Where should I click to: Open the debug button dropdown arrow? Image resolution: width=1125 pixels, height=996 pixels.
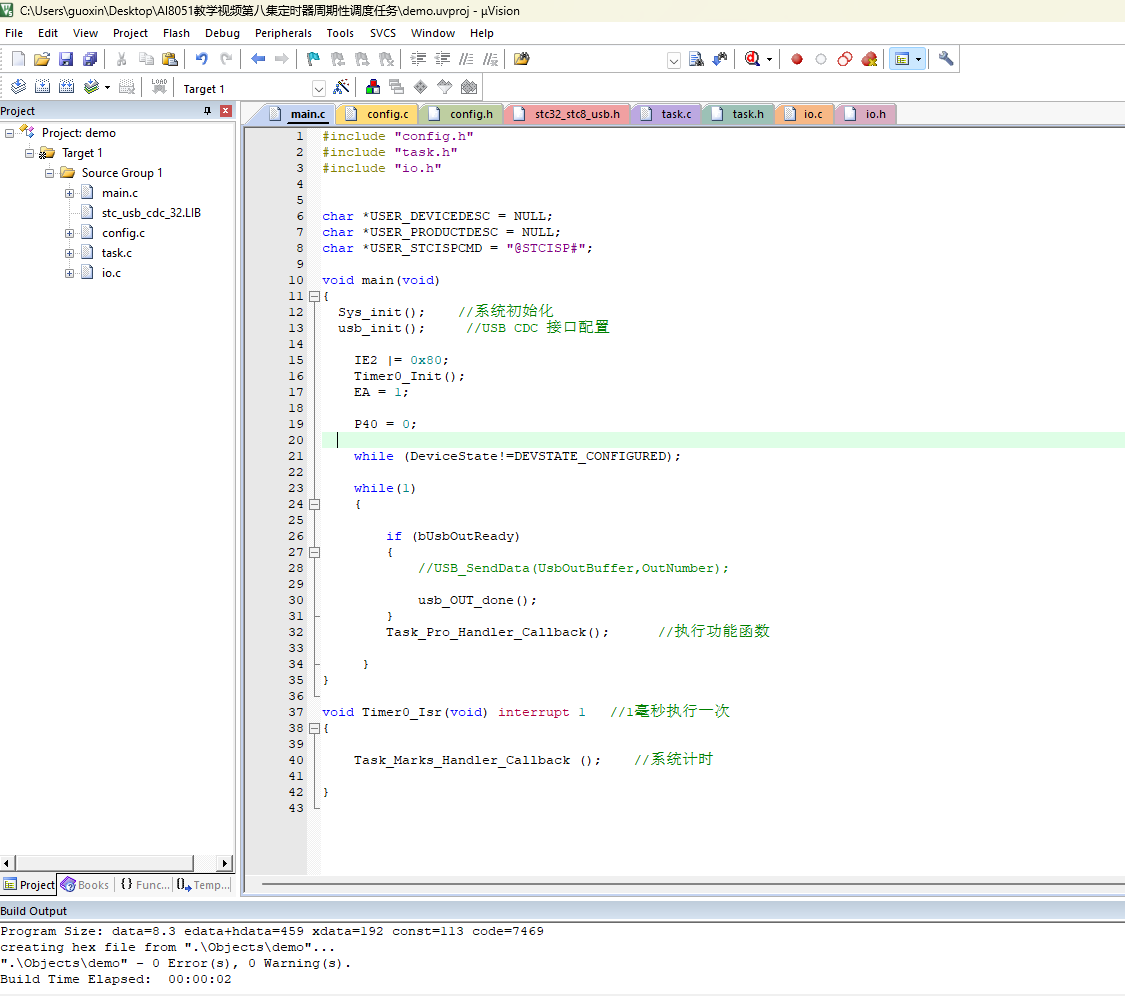[769, 59]
